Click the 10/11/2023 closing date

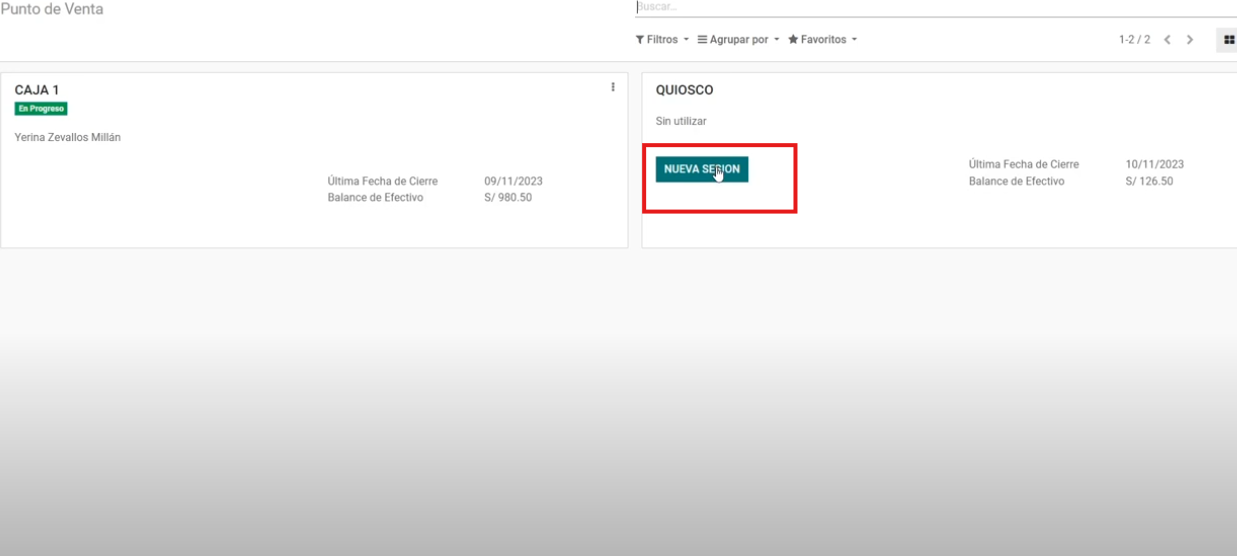coord(1154,164)
